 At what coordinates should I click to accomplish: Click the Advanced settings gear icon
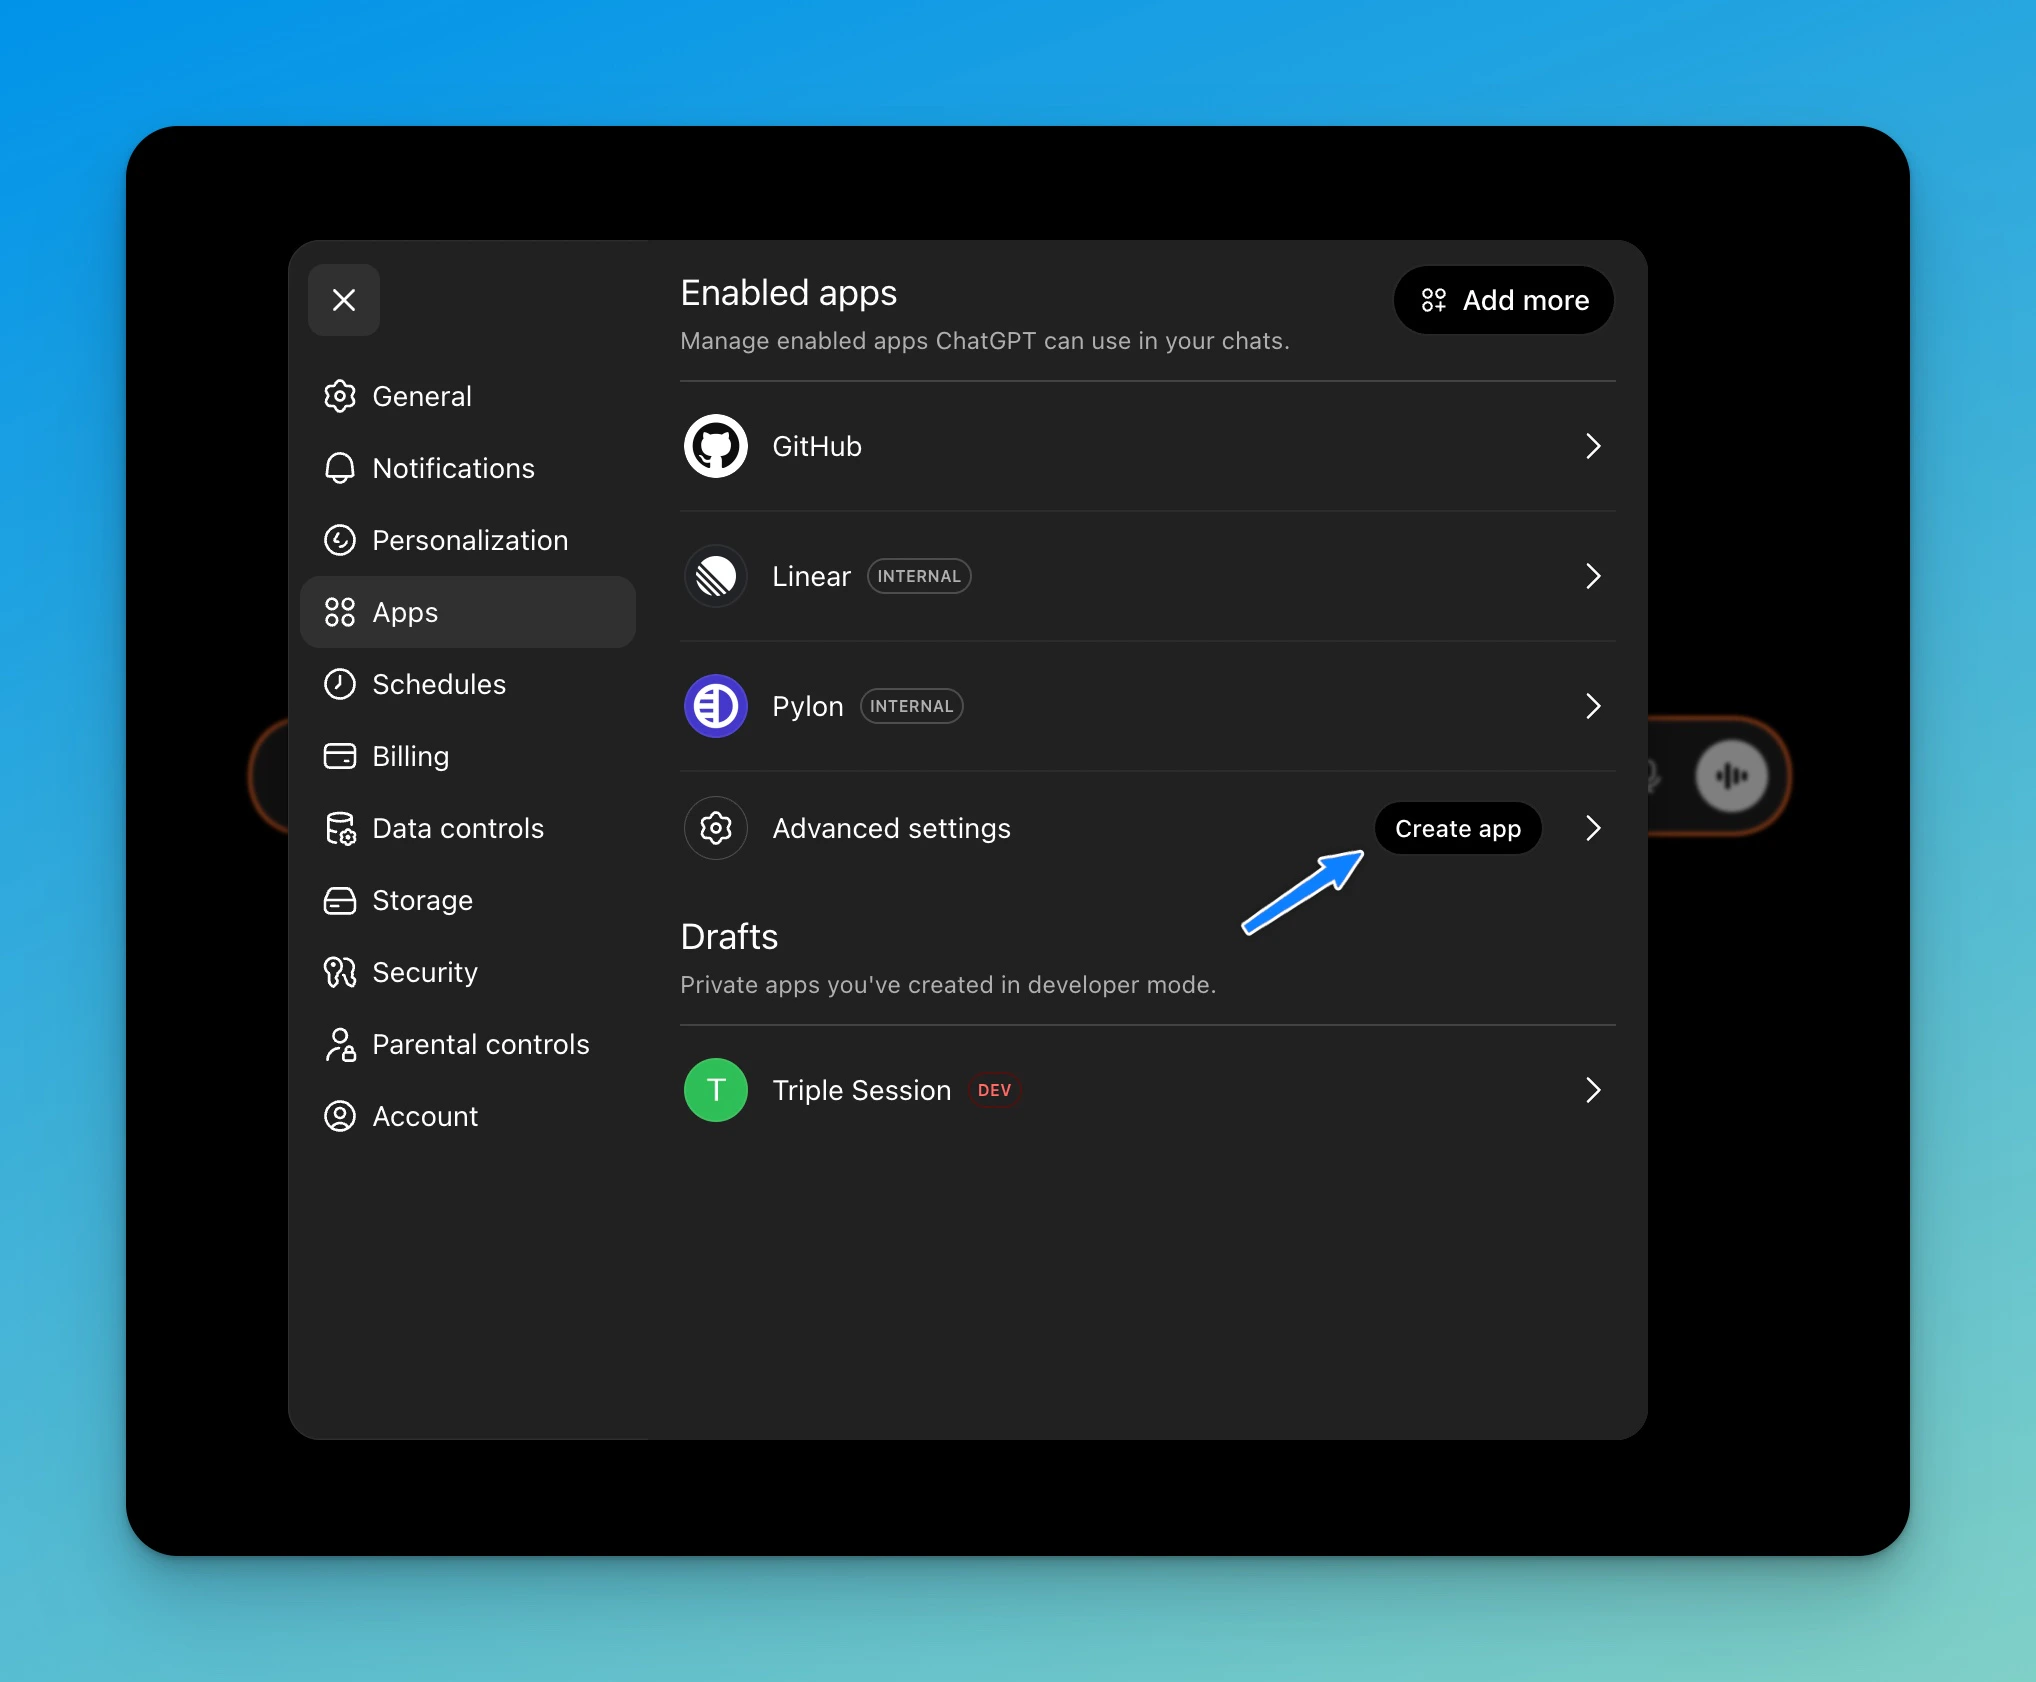(716, 828)
